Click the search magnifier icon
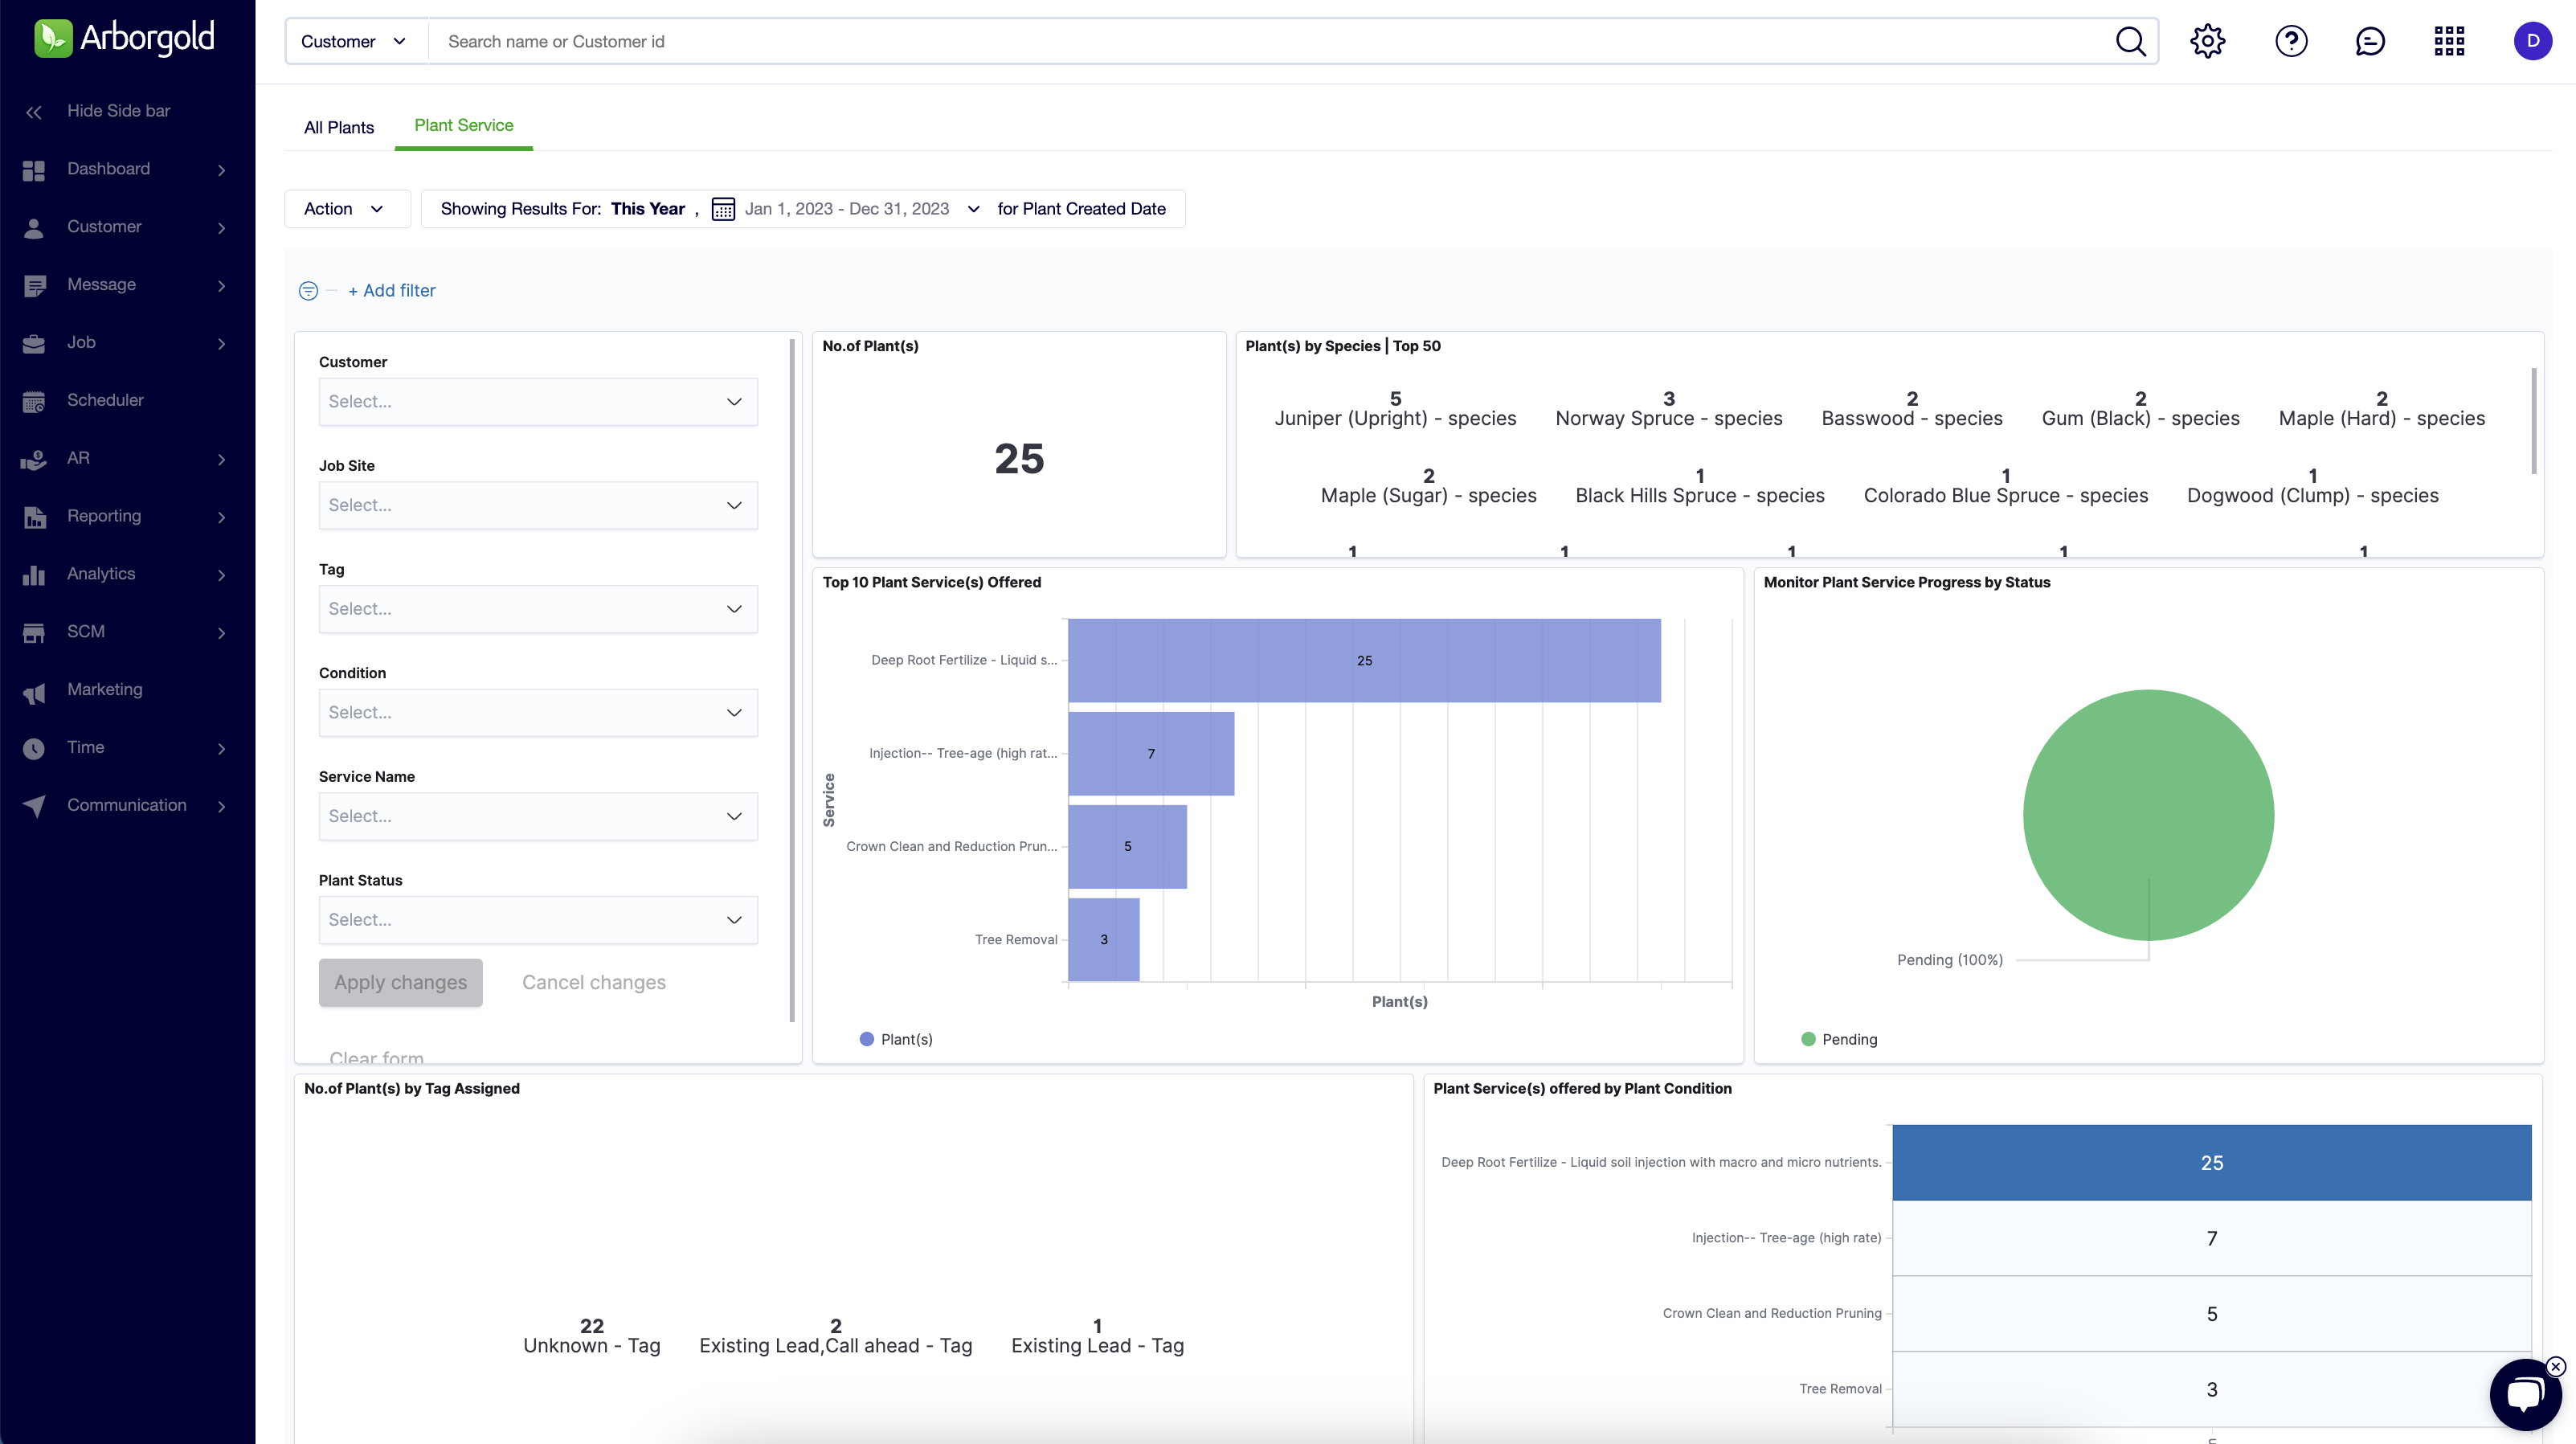Viewport: 2576px width, 1444px height. [2130, 41]
